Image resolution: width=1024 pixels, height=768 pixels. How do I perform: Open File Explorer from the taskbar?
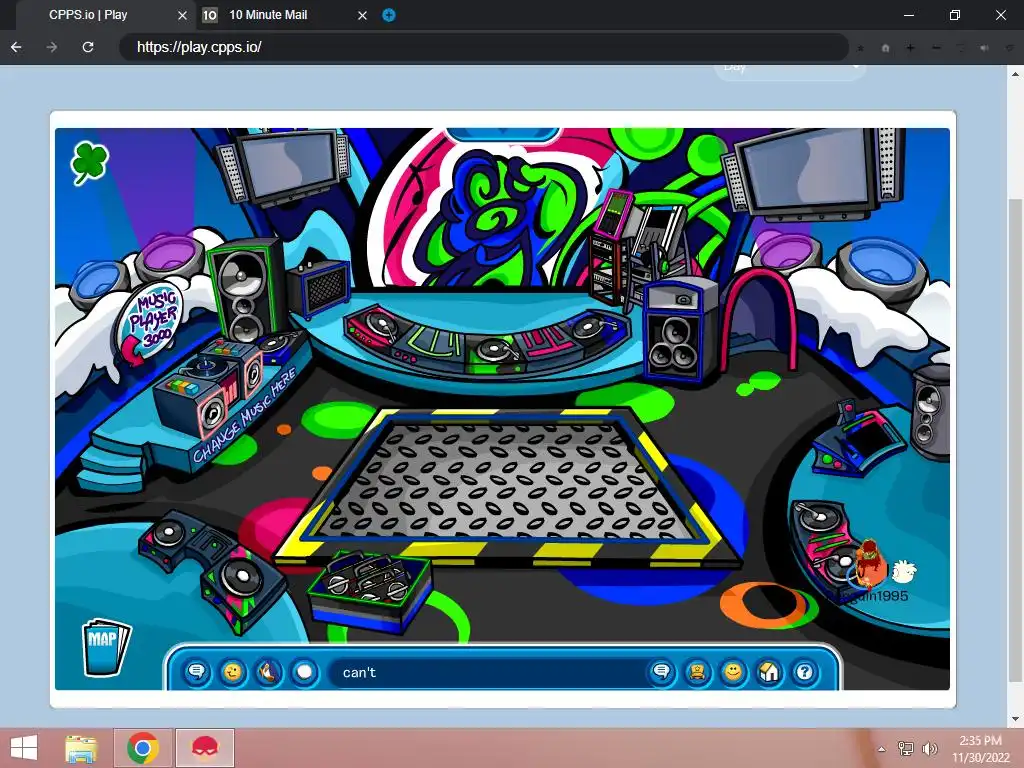click(x=81, y=748)
